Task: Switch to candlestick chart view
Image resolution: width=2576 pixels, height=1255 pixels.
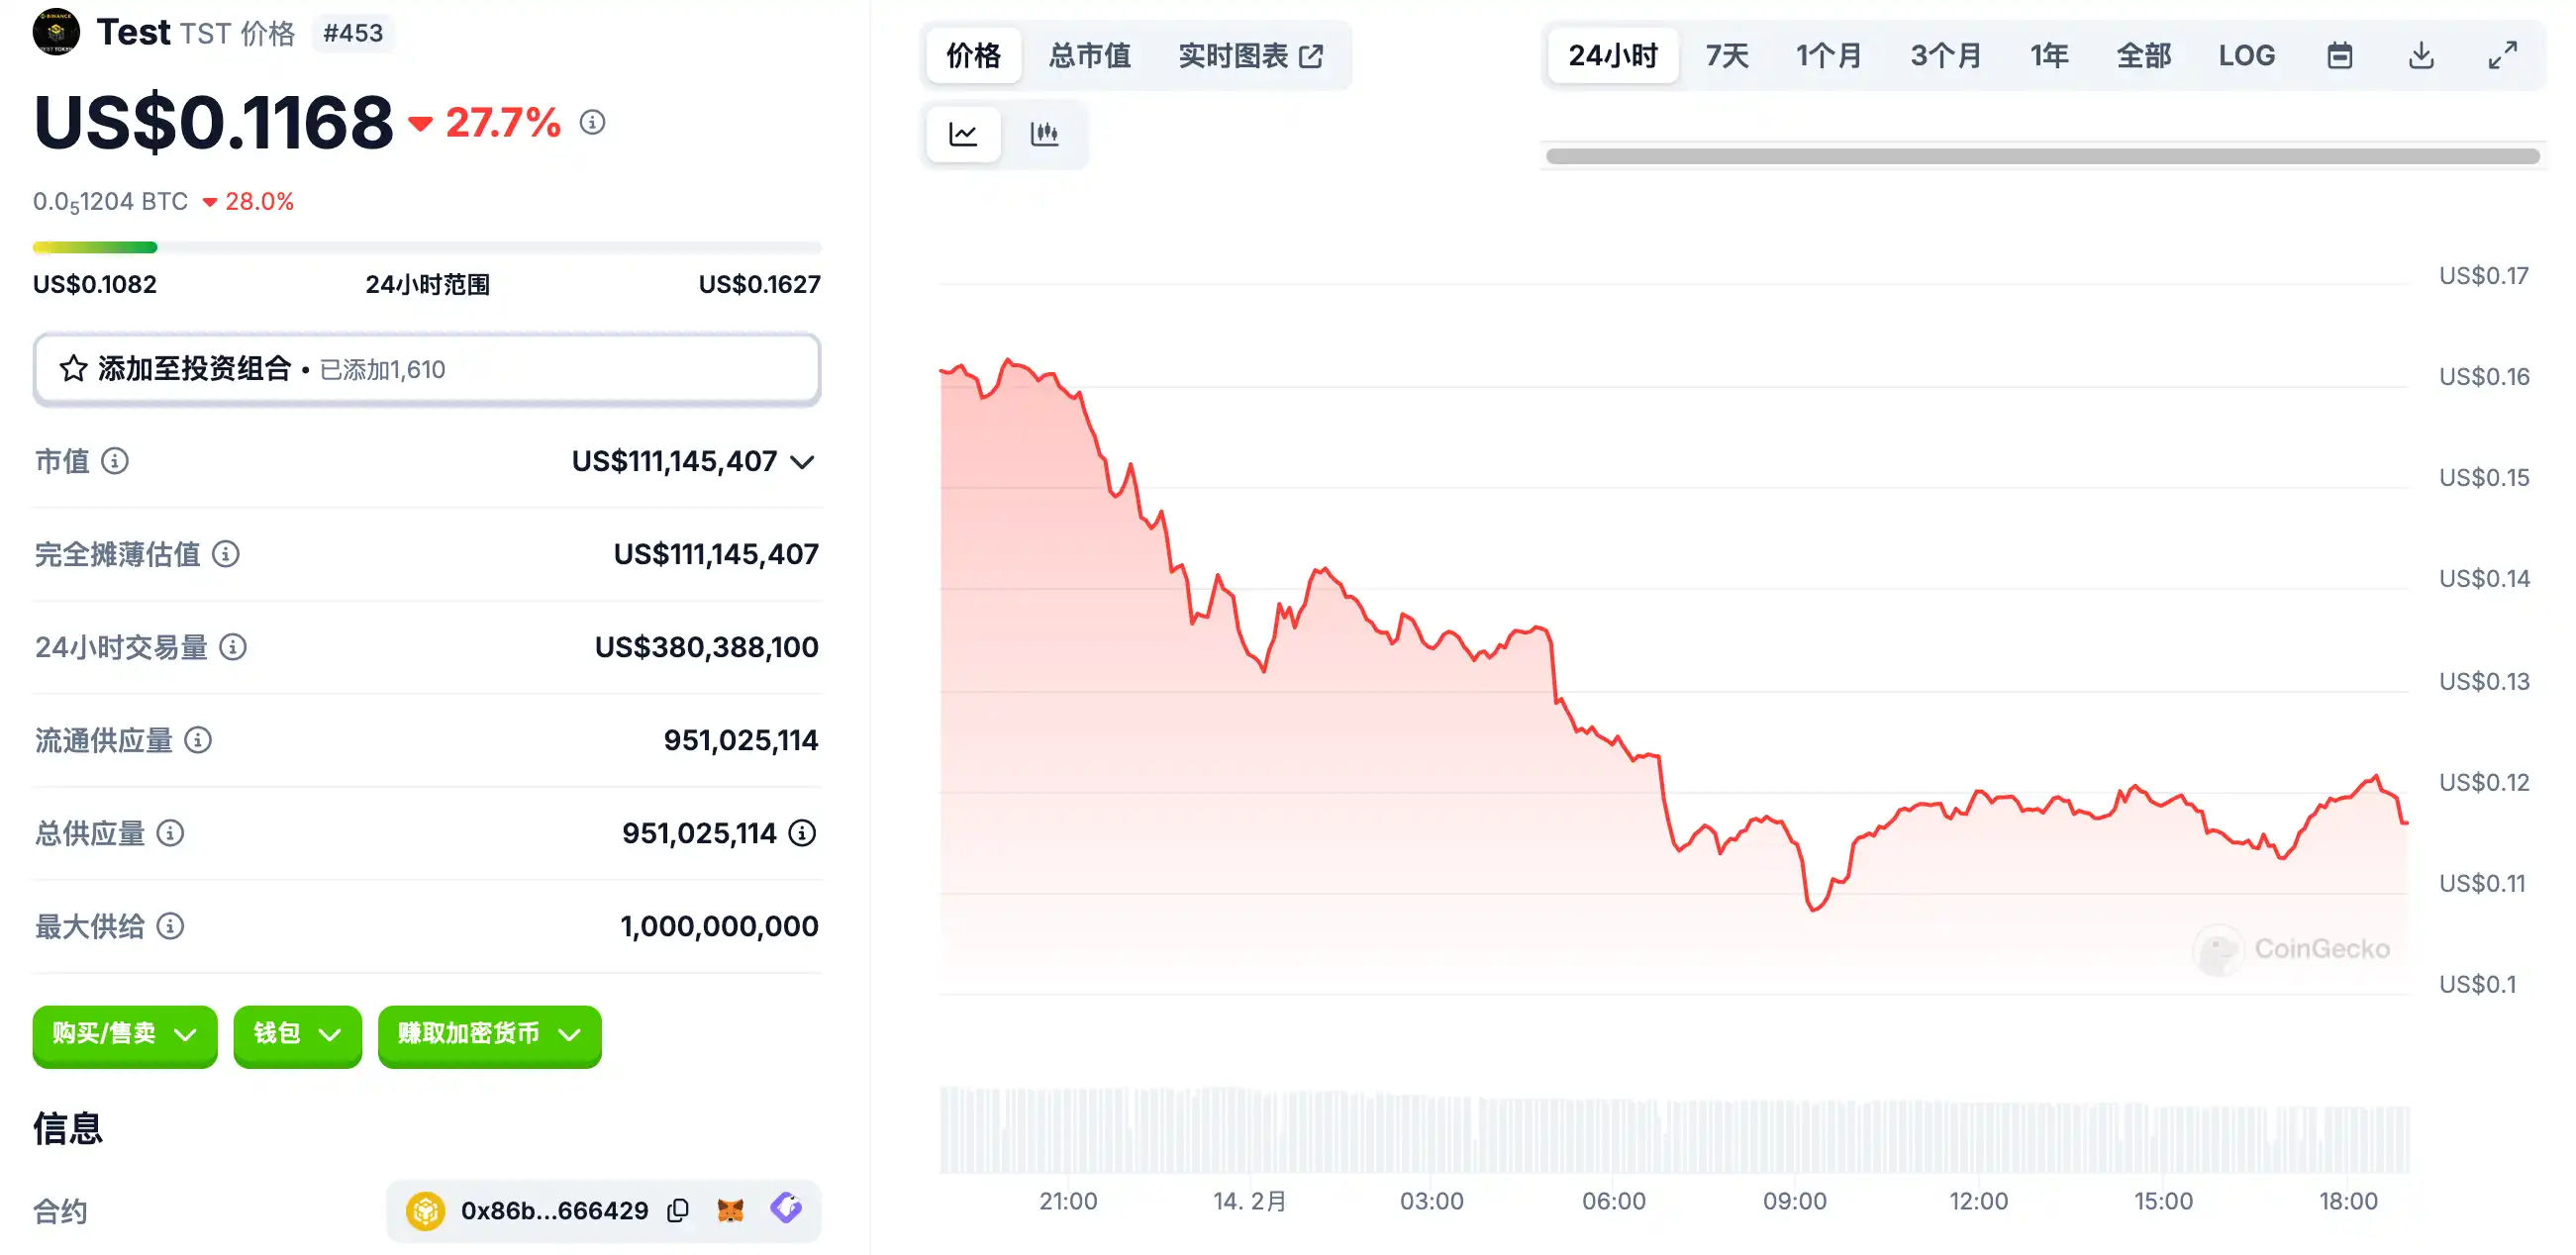Action: coord(1044,134)
